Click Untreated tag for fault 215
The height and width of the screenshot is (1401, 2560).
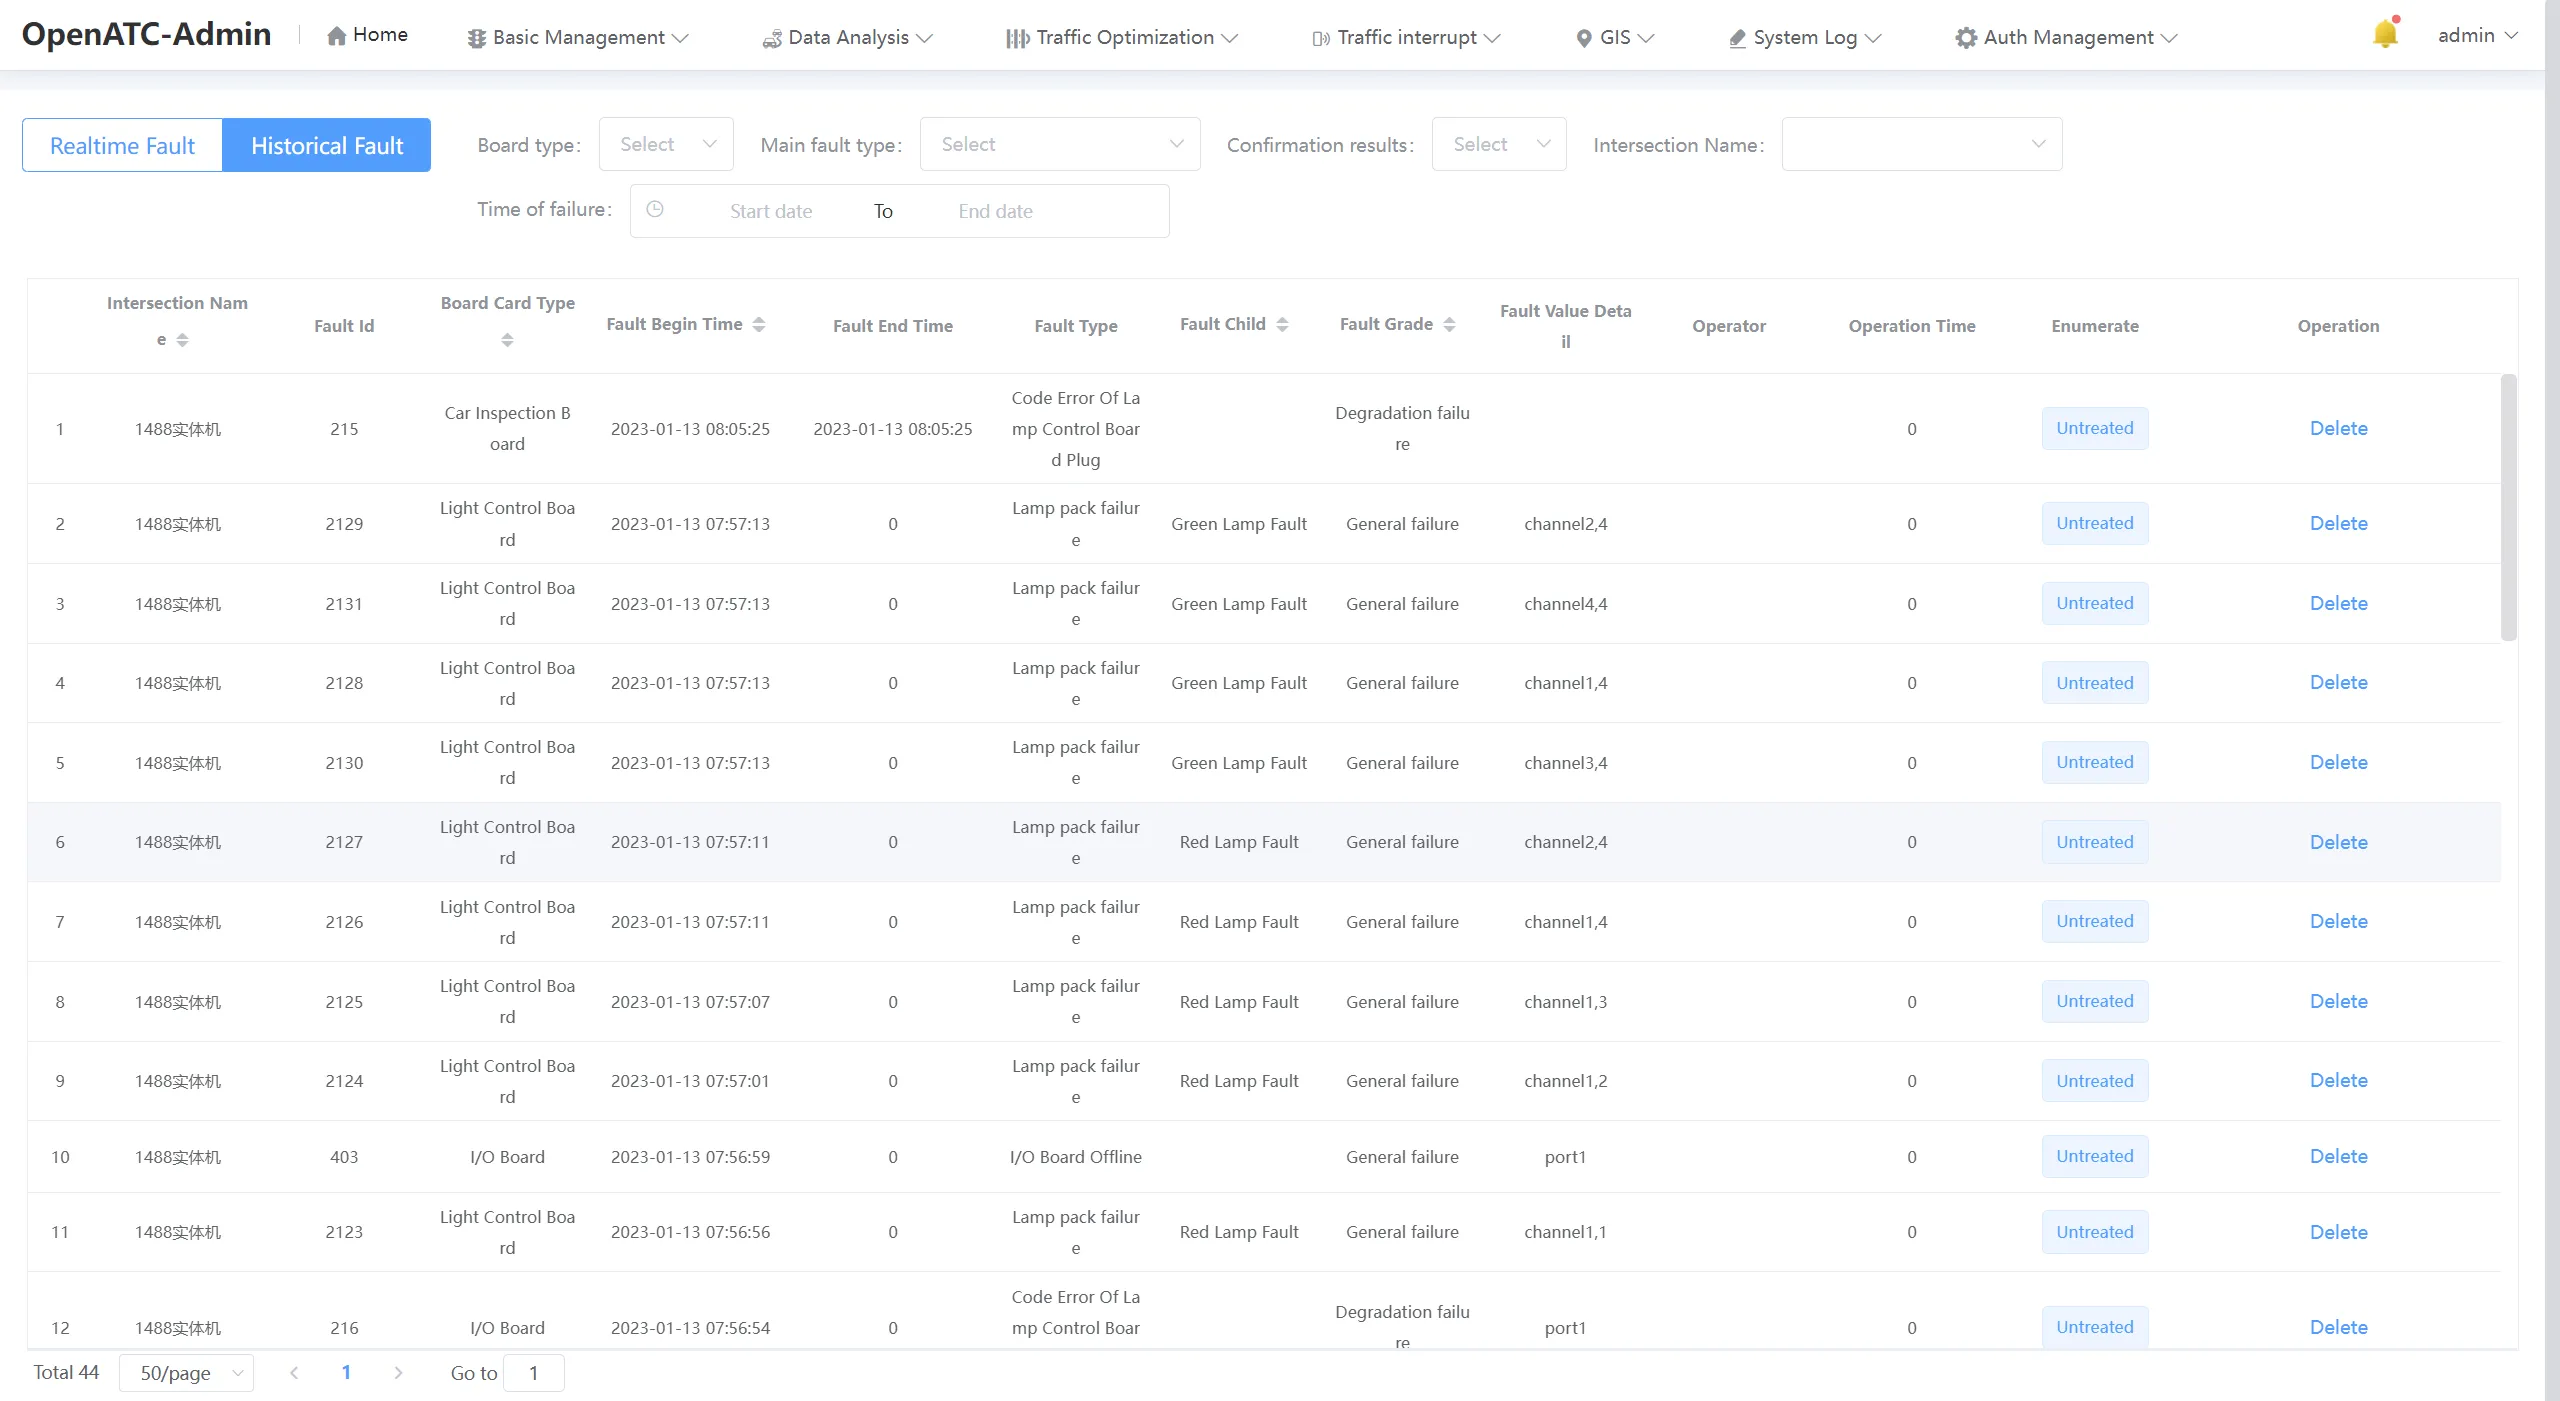[2094, 428]
